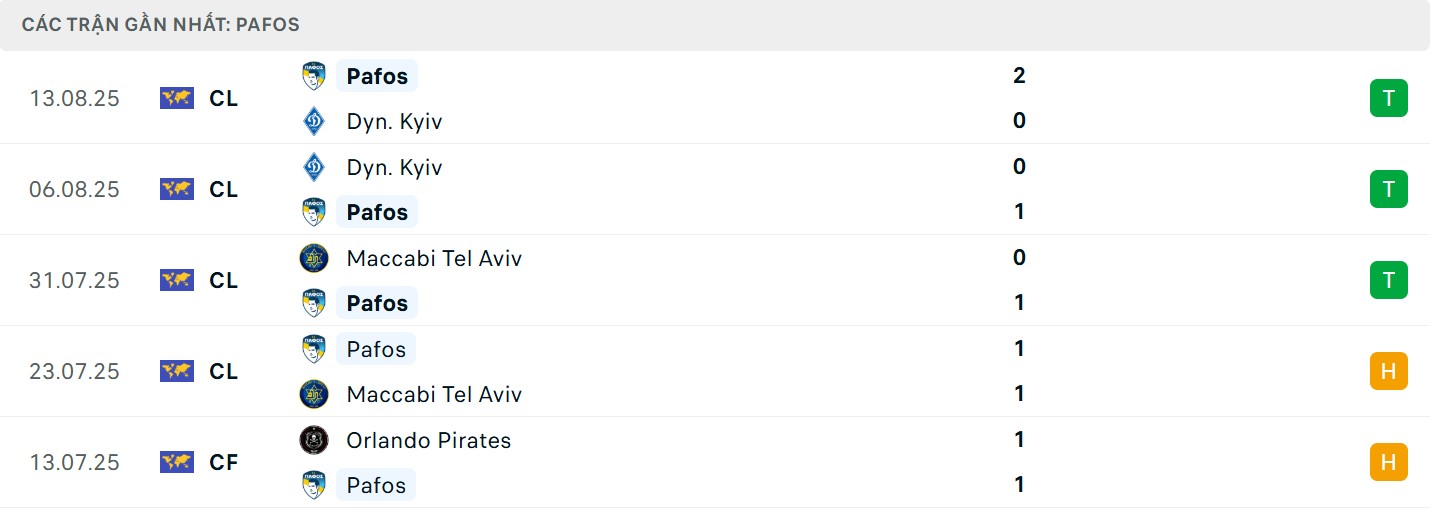The width and height of the screenshot is (1447, 532).
Task: Click orange H result badge for 23.07.25
Action: tap(1388, 371)
